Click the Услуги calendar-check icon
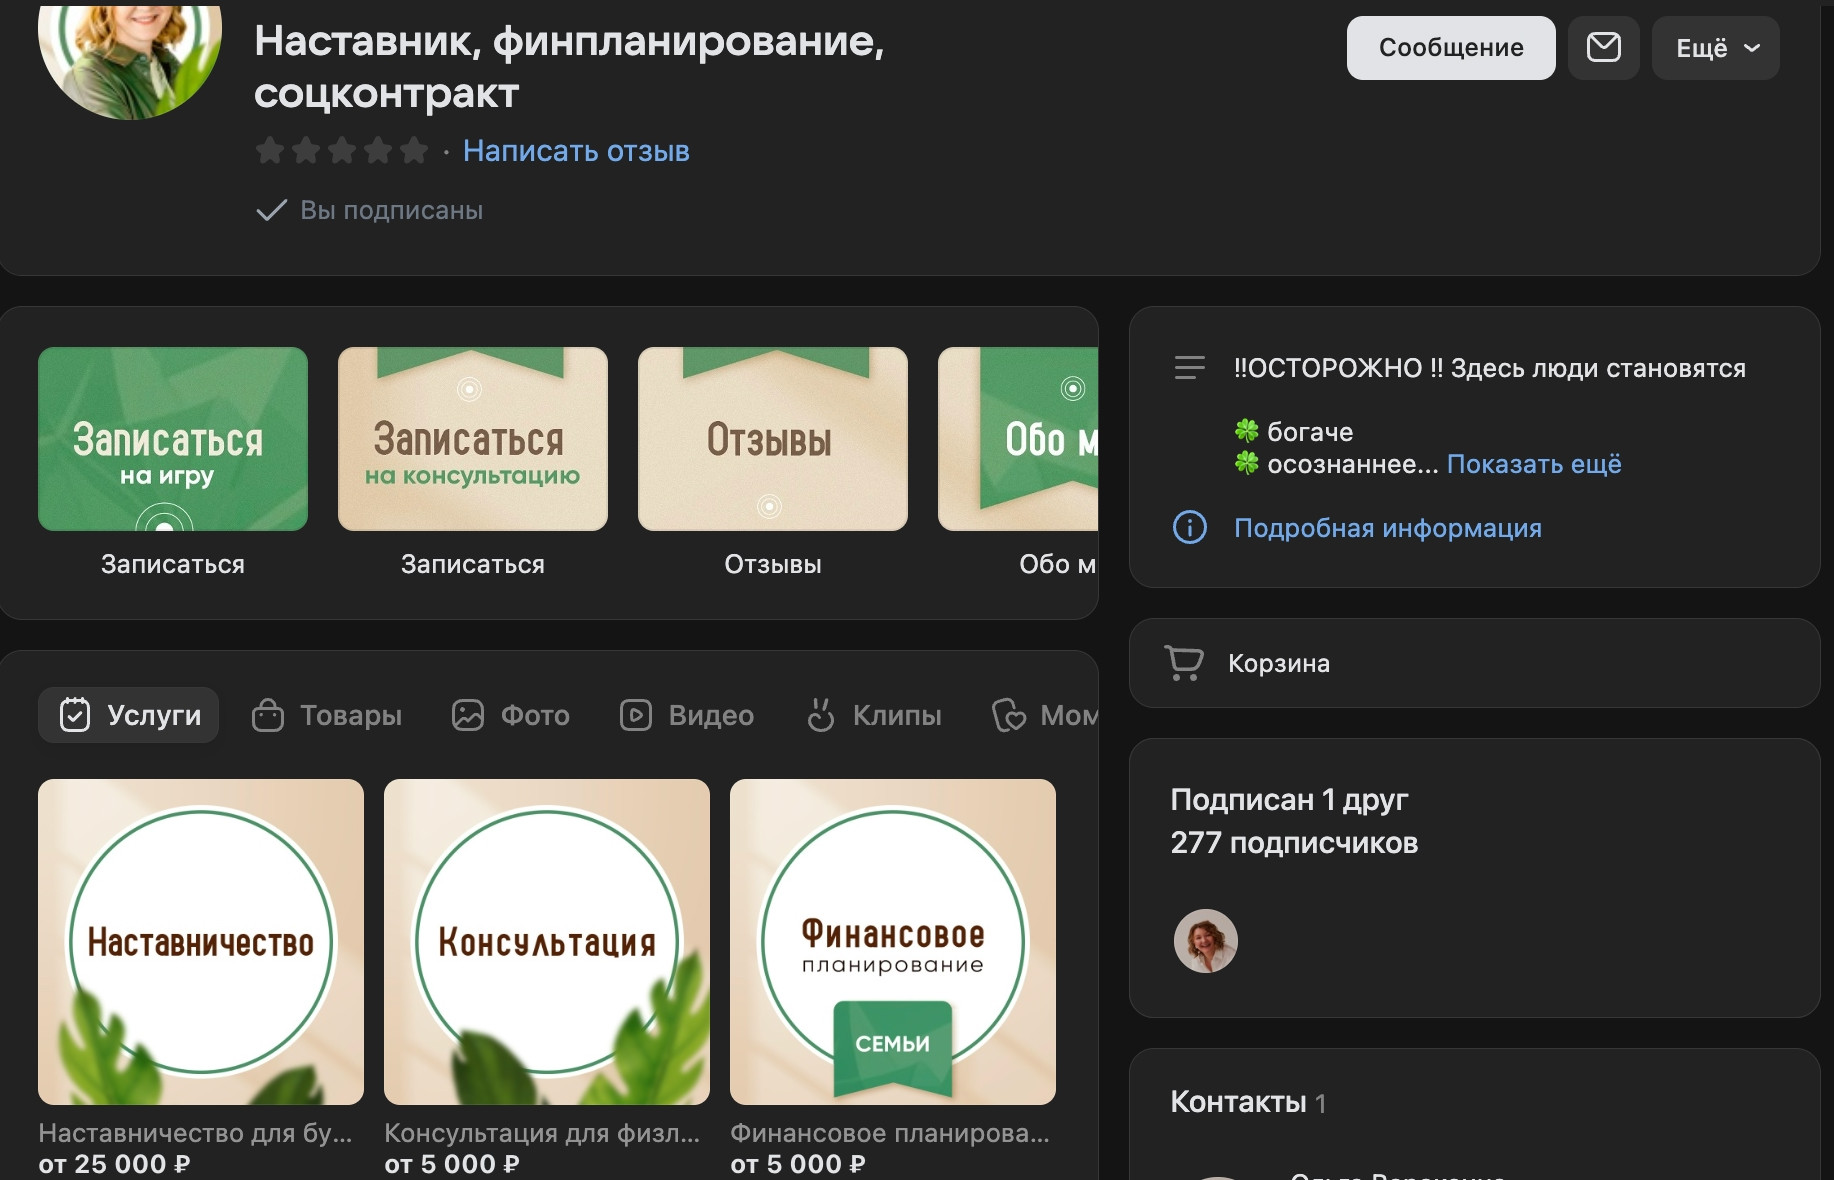 pos(75,715)
